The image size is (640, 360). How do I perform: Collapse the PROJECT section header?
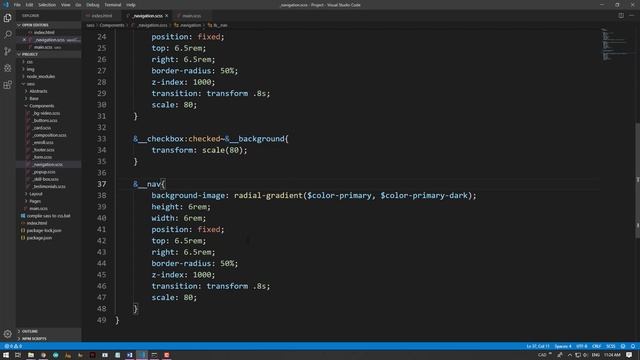(x=48, y=54)
